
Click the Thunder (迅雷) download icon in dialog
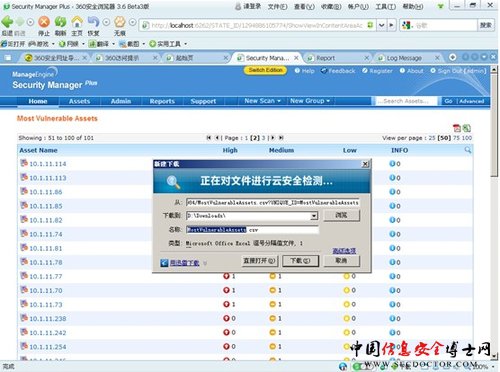[x=164, y=263]
